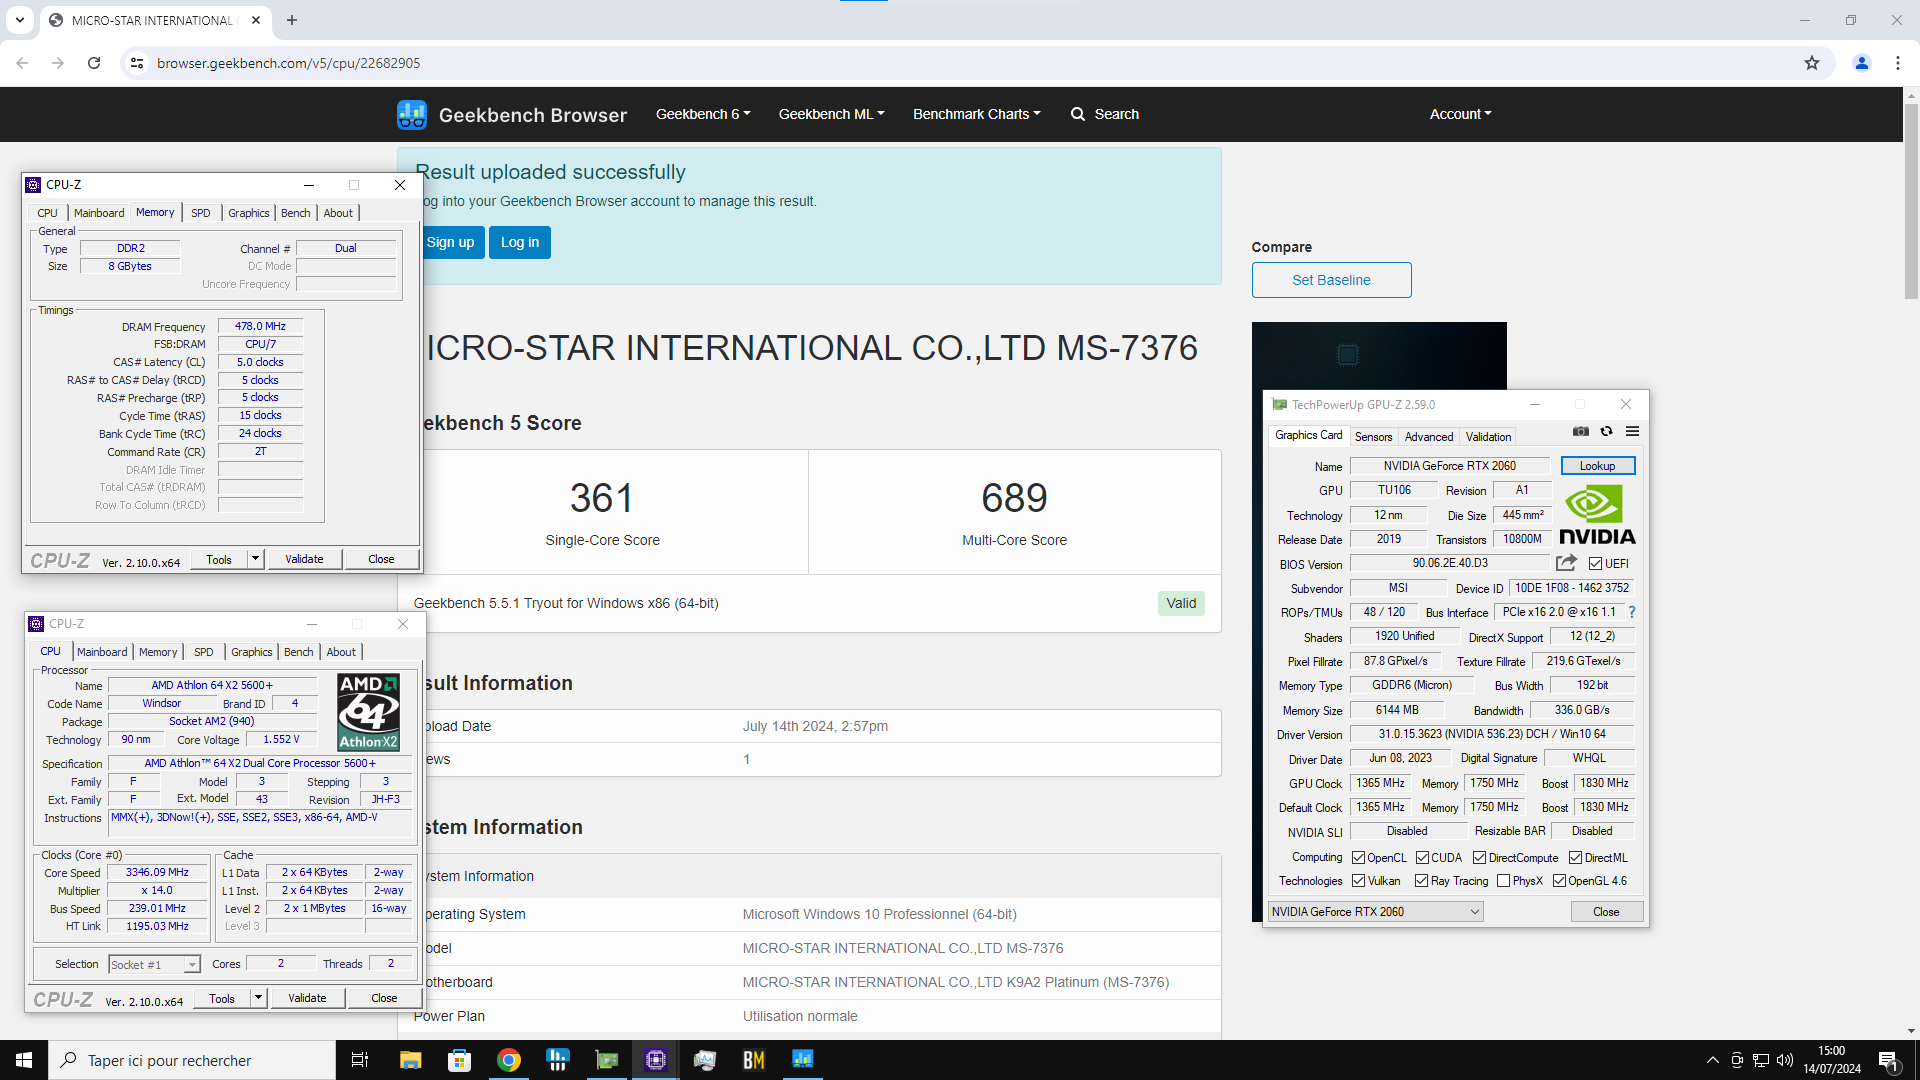Toggle the UEFI checkbox in GPU-Z
Image resolution: width=1920 pixels, height=1080 pixels.
(x=1595, y=564)
